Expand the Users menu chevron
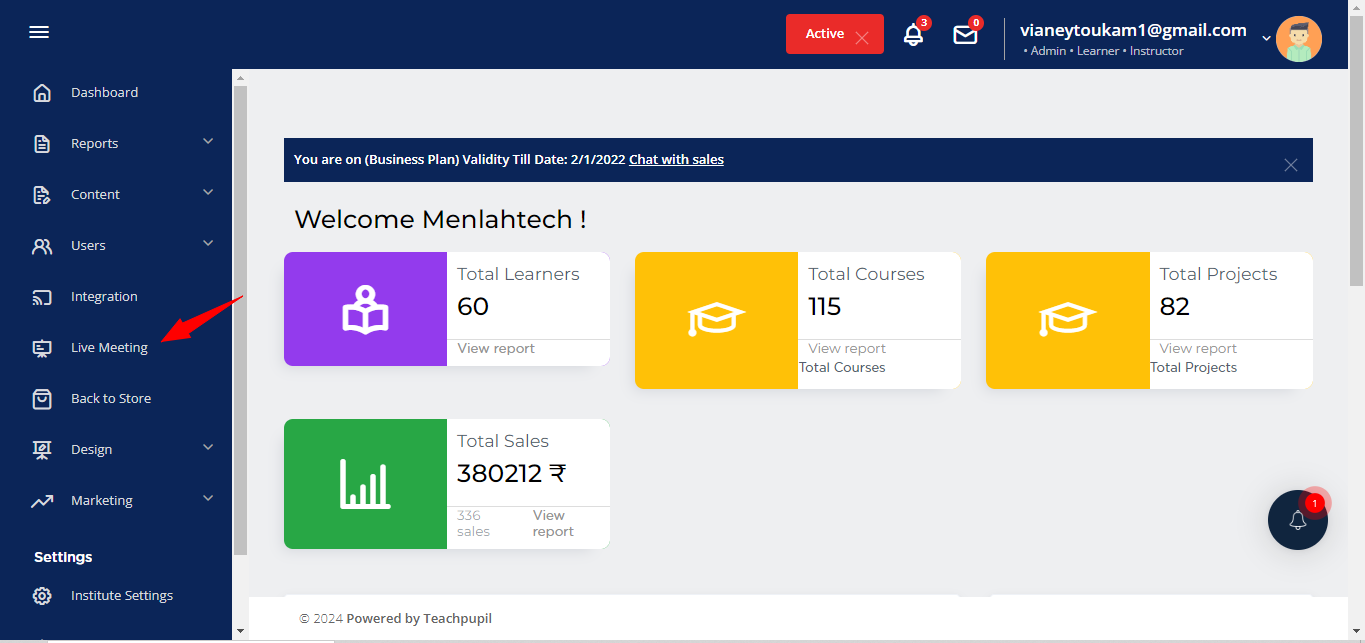 pos(208,243)
